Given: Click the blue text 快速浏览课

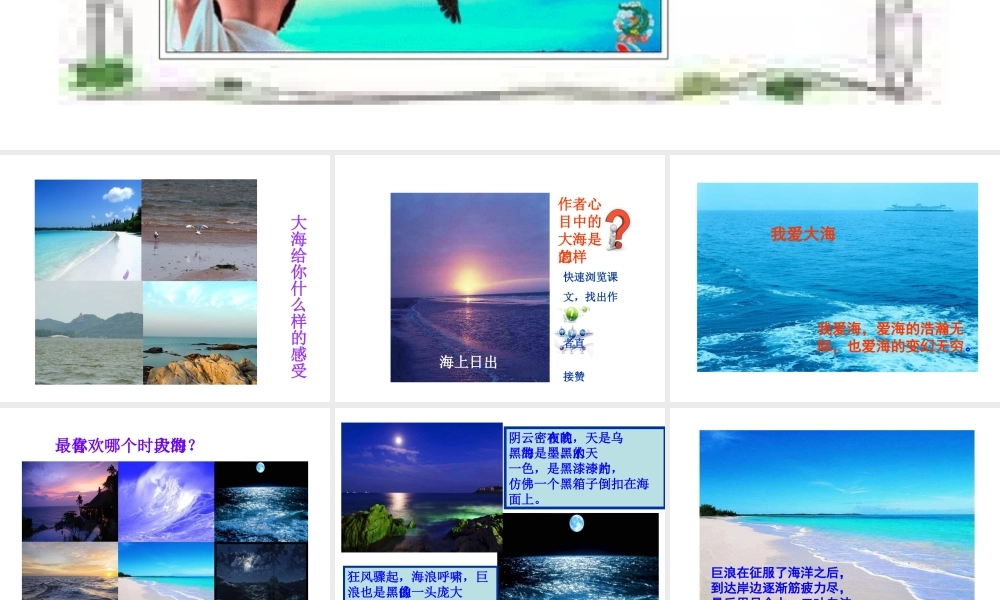Looking at the screenshot, I should click(x=591, y=277).
